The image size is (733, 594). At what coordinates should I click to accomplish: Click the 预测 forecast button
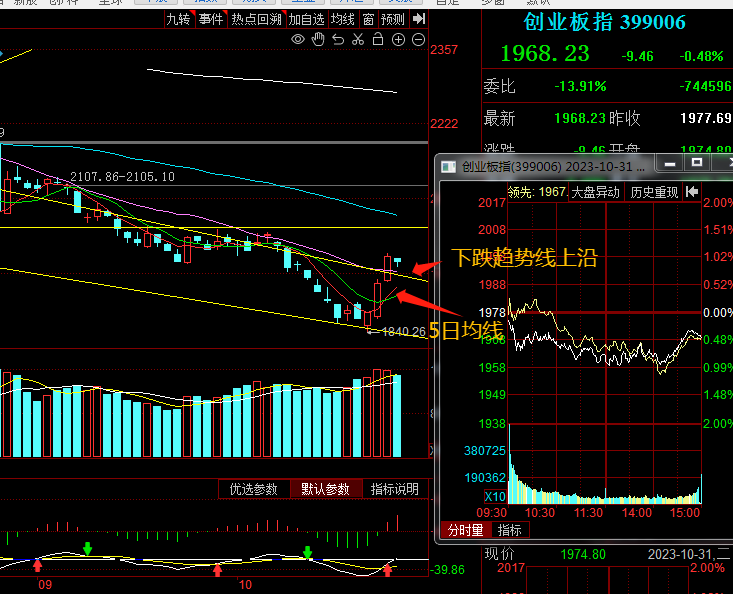click(393, 19)
